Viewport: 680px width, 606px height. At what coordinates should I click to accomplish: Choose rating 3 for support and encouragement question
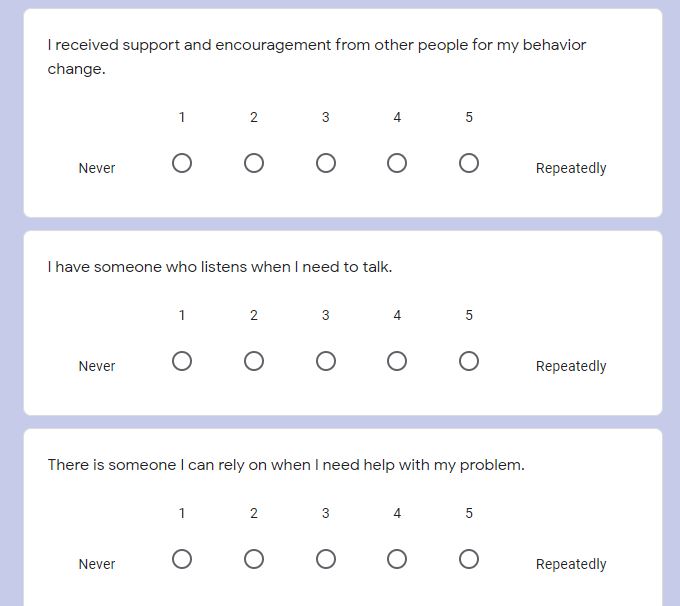pos(326,164)
